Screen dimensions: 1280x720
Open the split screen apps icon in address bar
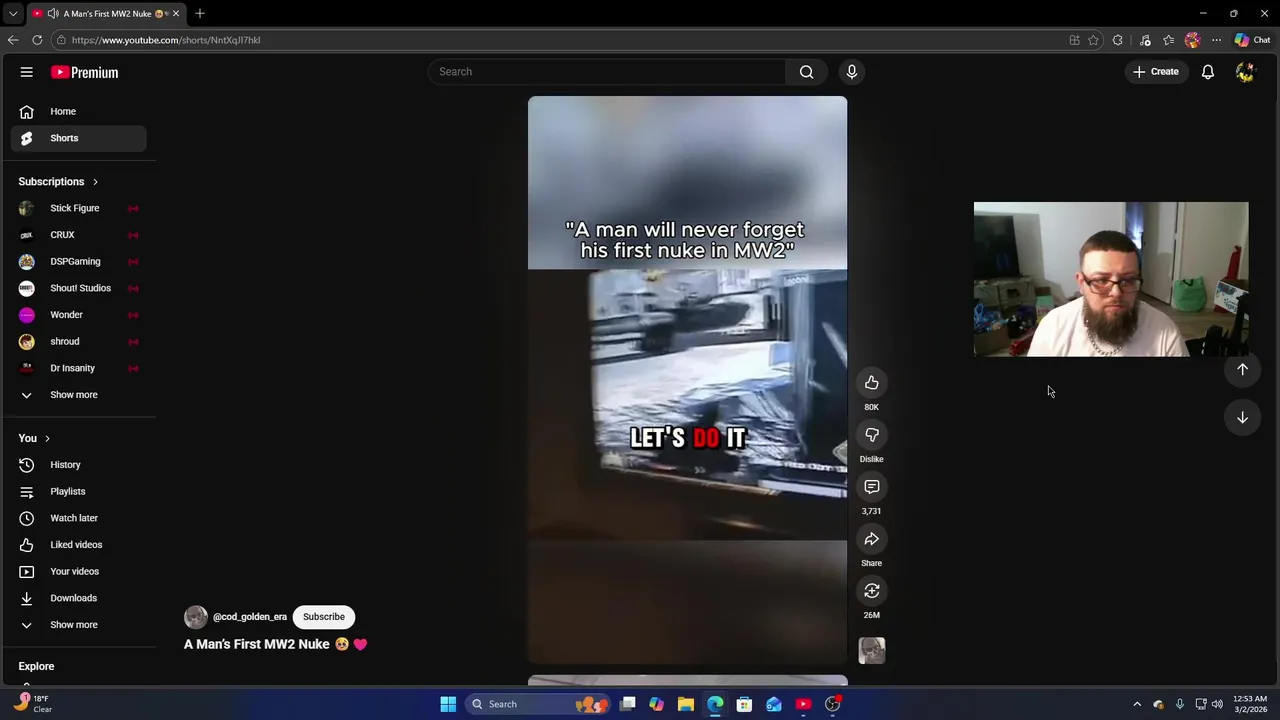[x=1075, y=40]
